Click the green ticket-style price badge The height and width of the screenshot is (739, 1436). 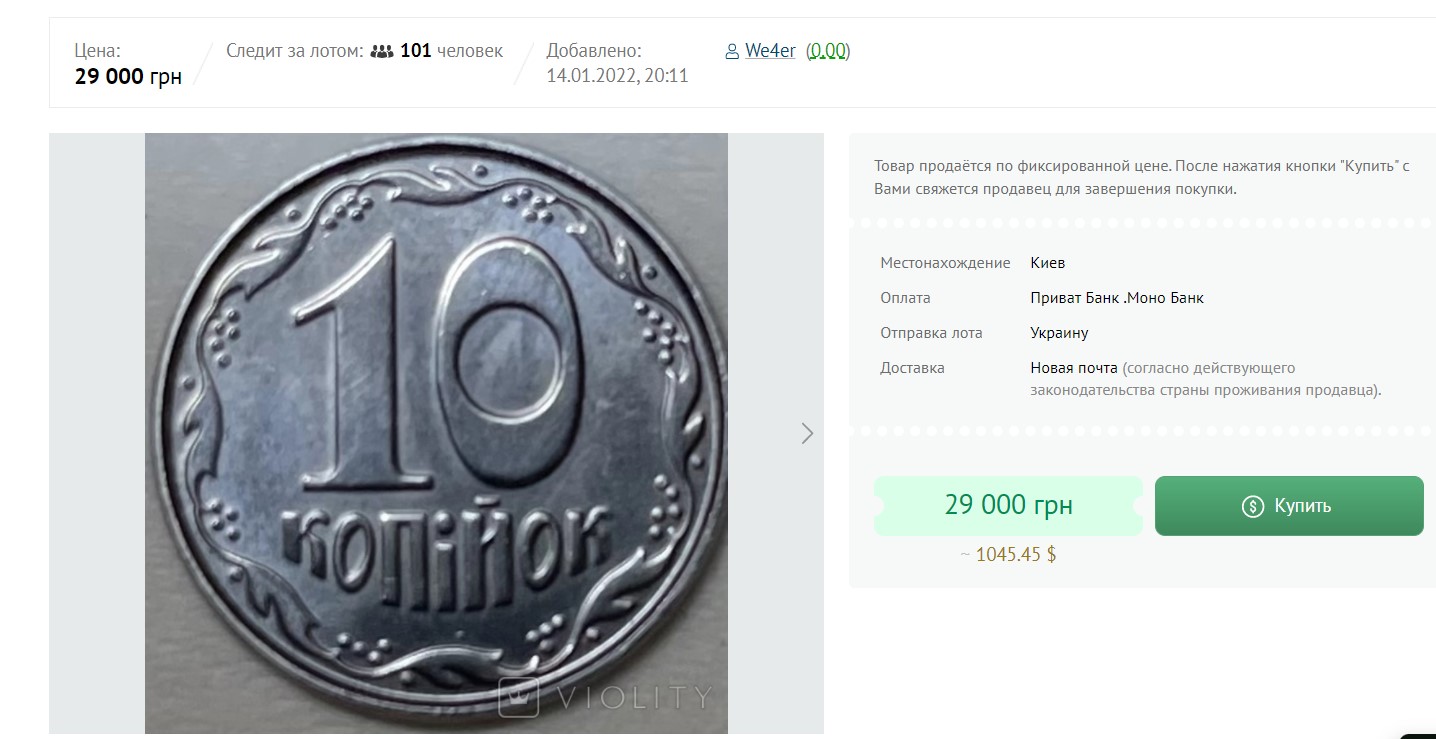(x=1007, y=505)
